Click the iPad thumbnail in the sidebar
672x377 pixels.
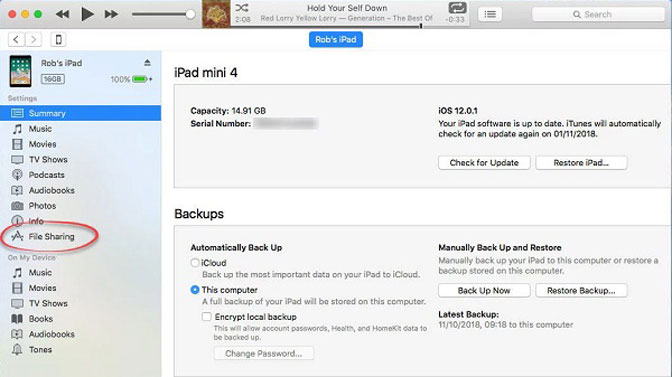pyautogui.click(x=21, y=71)
